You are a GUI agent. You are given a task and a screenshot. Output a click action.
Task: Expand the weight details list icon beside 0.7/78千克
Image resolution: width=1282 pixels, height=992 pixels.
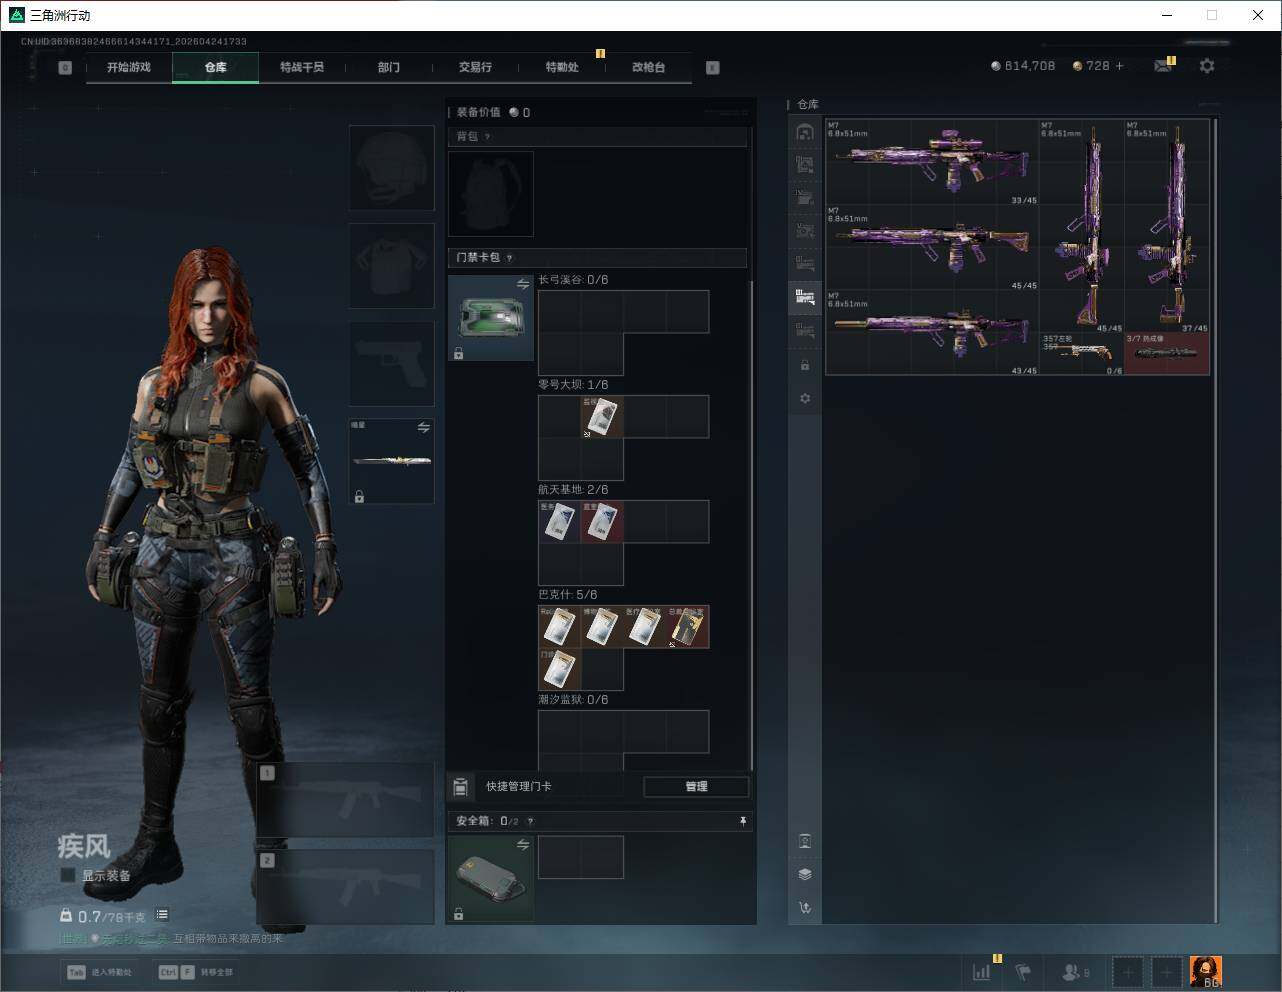162,914
